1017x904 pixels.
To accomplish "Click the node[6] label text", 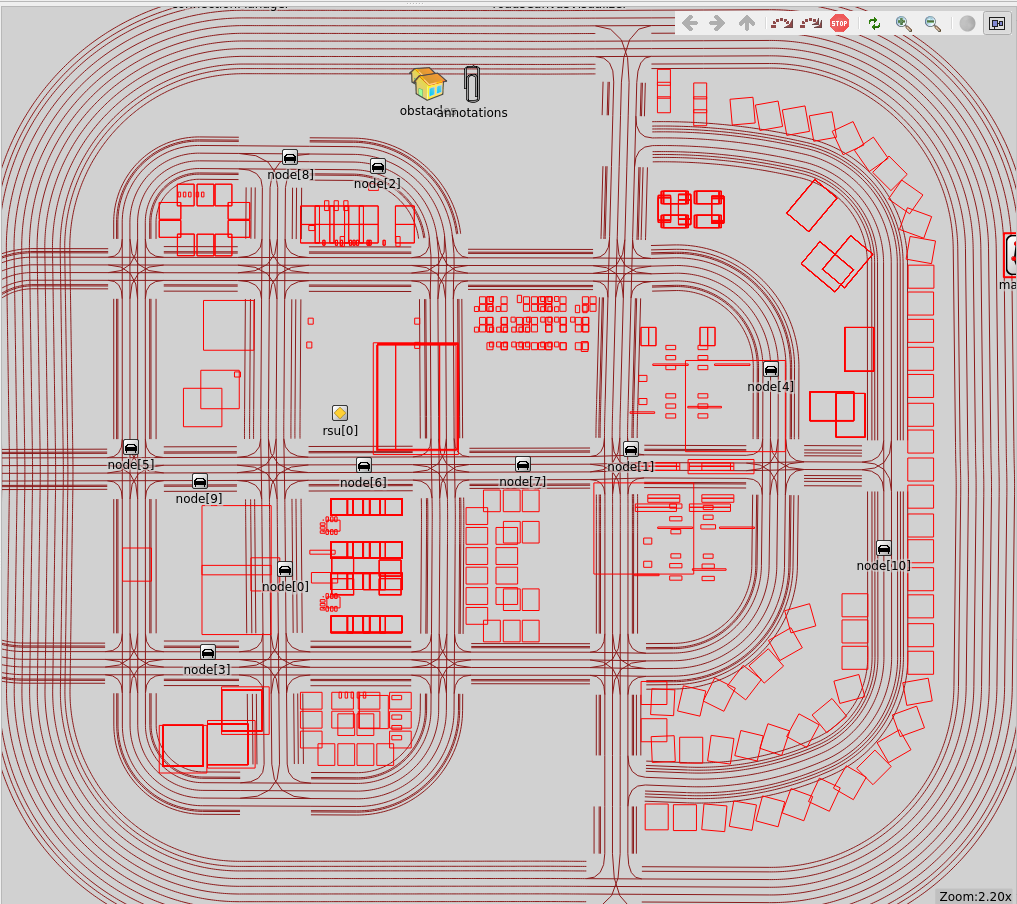I will click(x=363, y=482).
